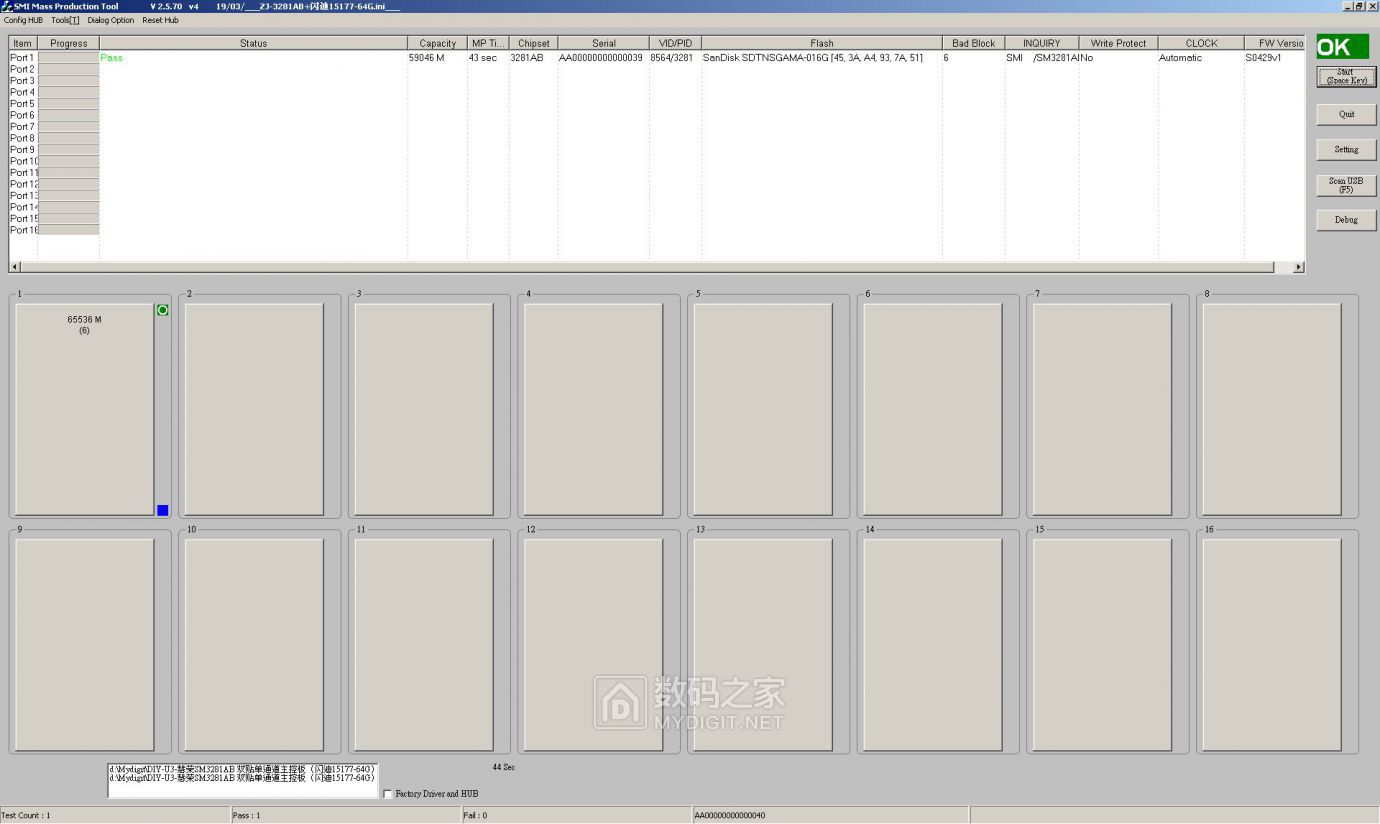Click Scan USB (F5) button
This screenshot has width=1380, height=824.
click(1346, 185)
